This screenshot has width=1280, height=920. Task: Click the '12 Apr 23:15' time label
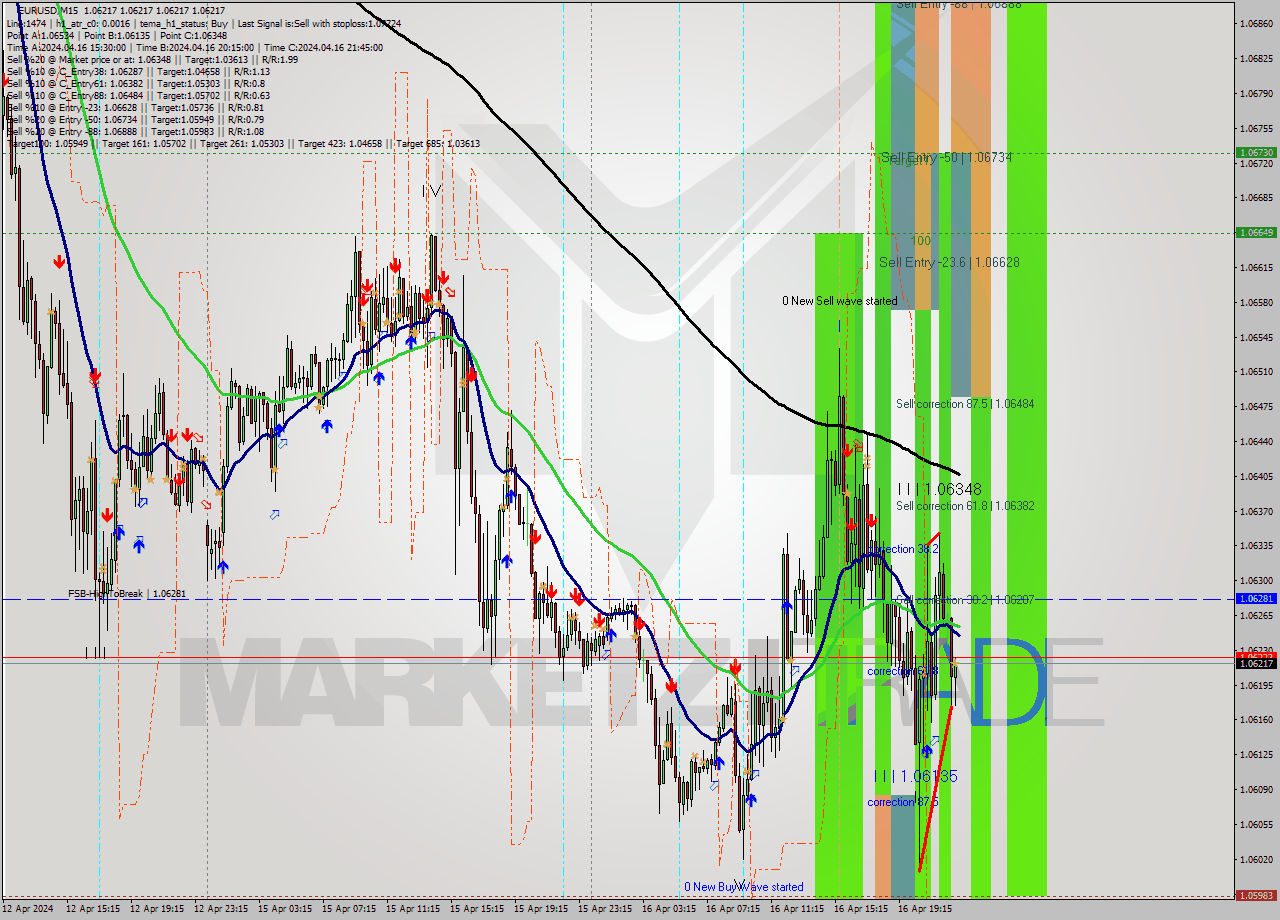[x=221, y=910]
